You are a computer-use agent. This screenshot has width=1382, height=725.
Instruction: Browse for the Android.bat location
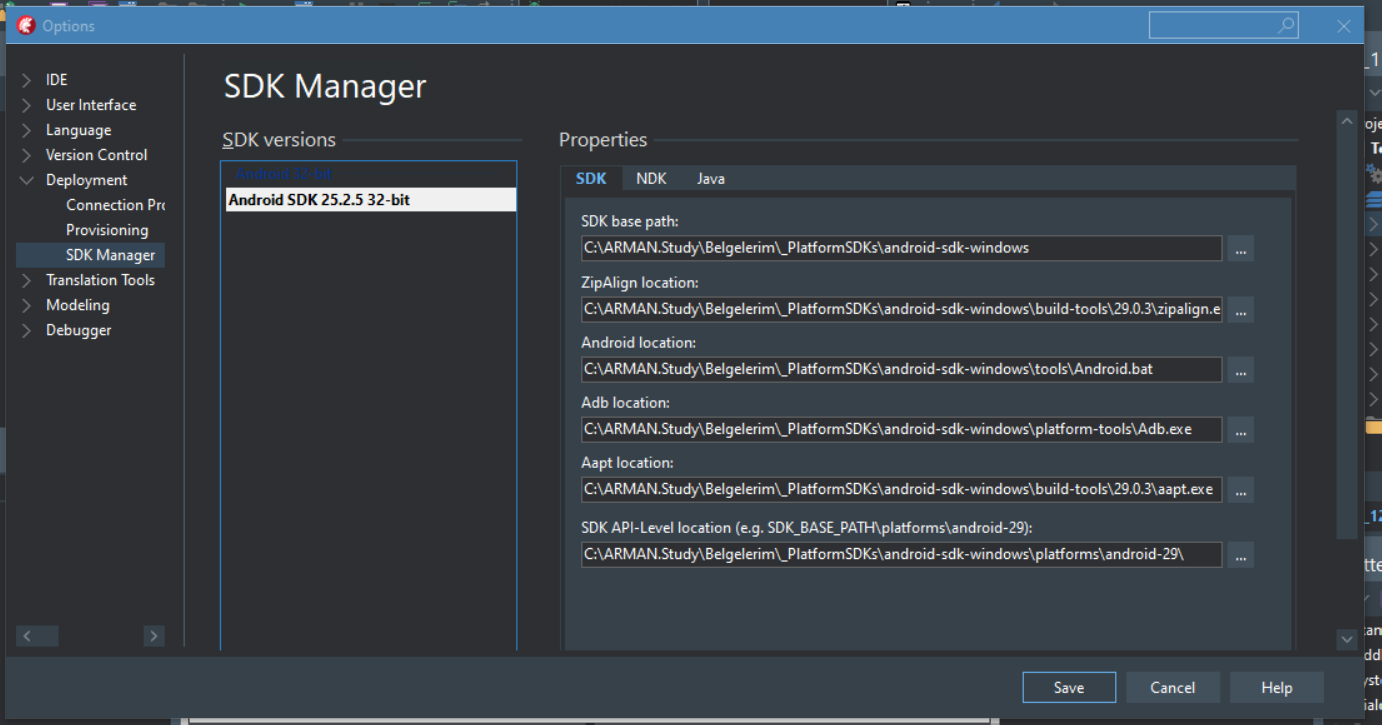1241,369
